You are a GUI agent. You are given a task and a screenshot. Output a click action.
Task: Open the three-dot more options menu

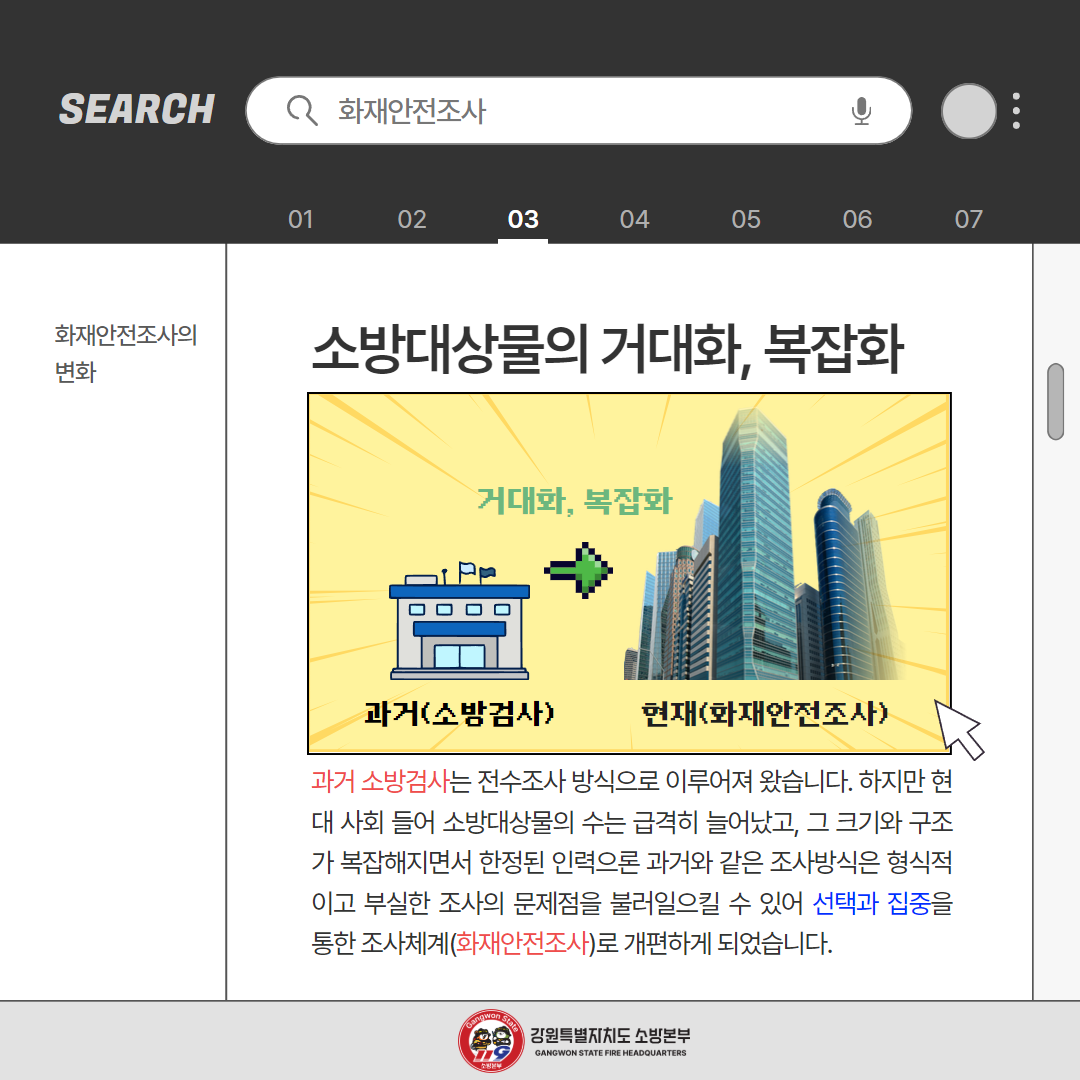tap(1016, 111)
